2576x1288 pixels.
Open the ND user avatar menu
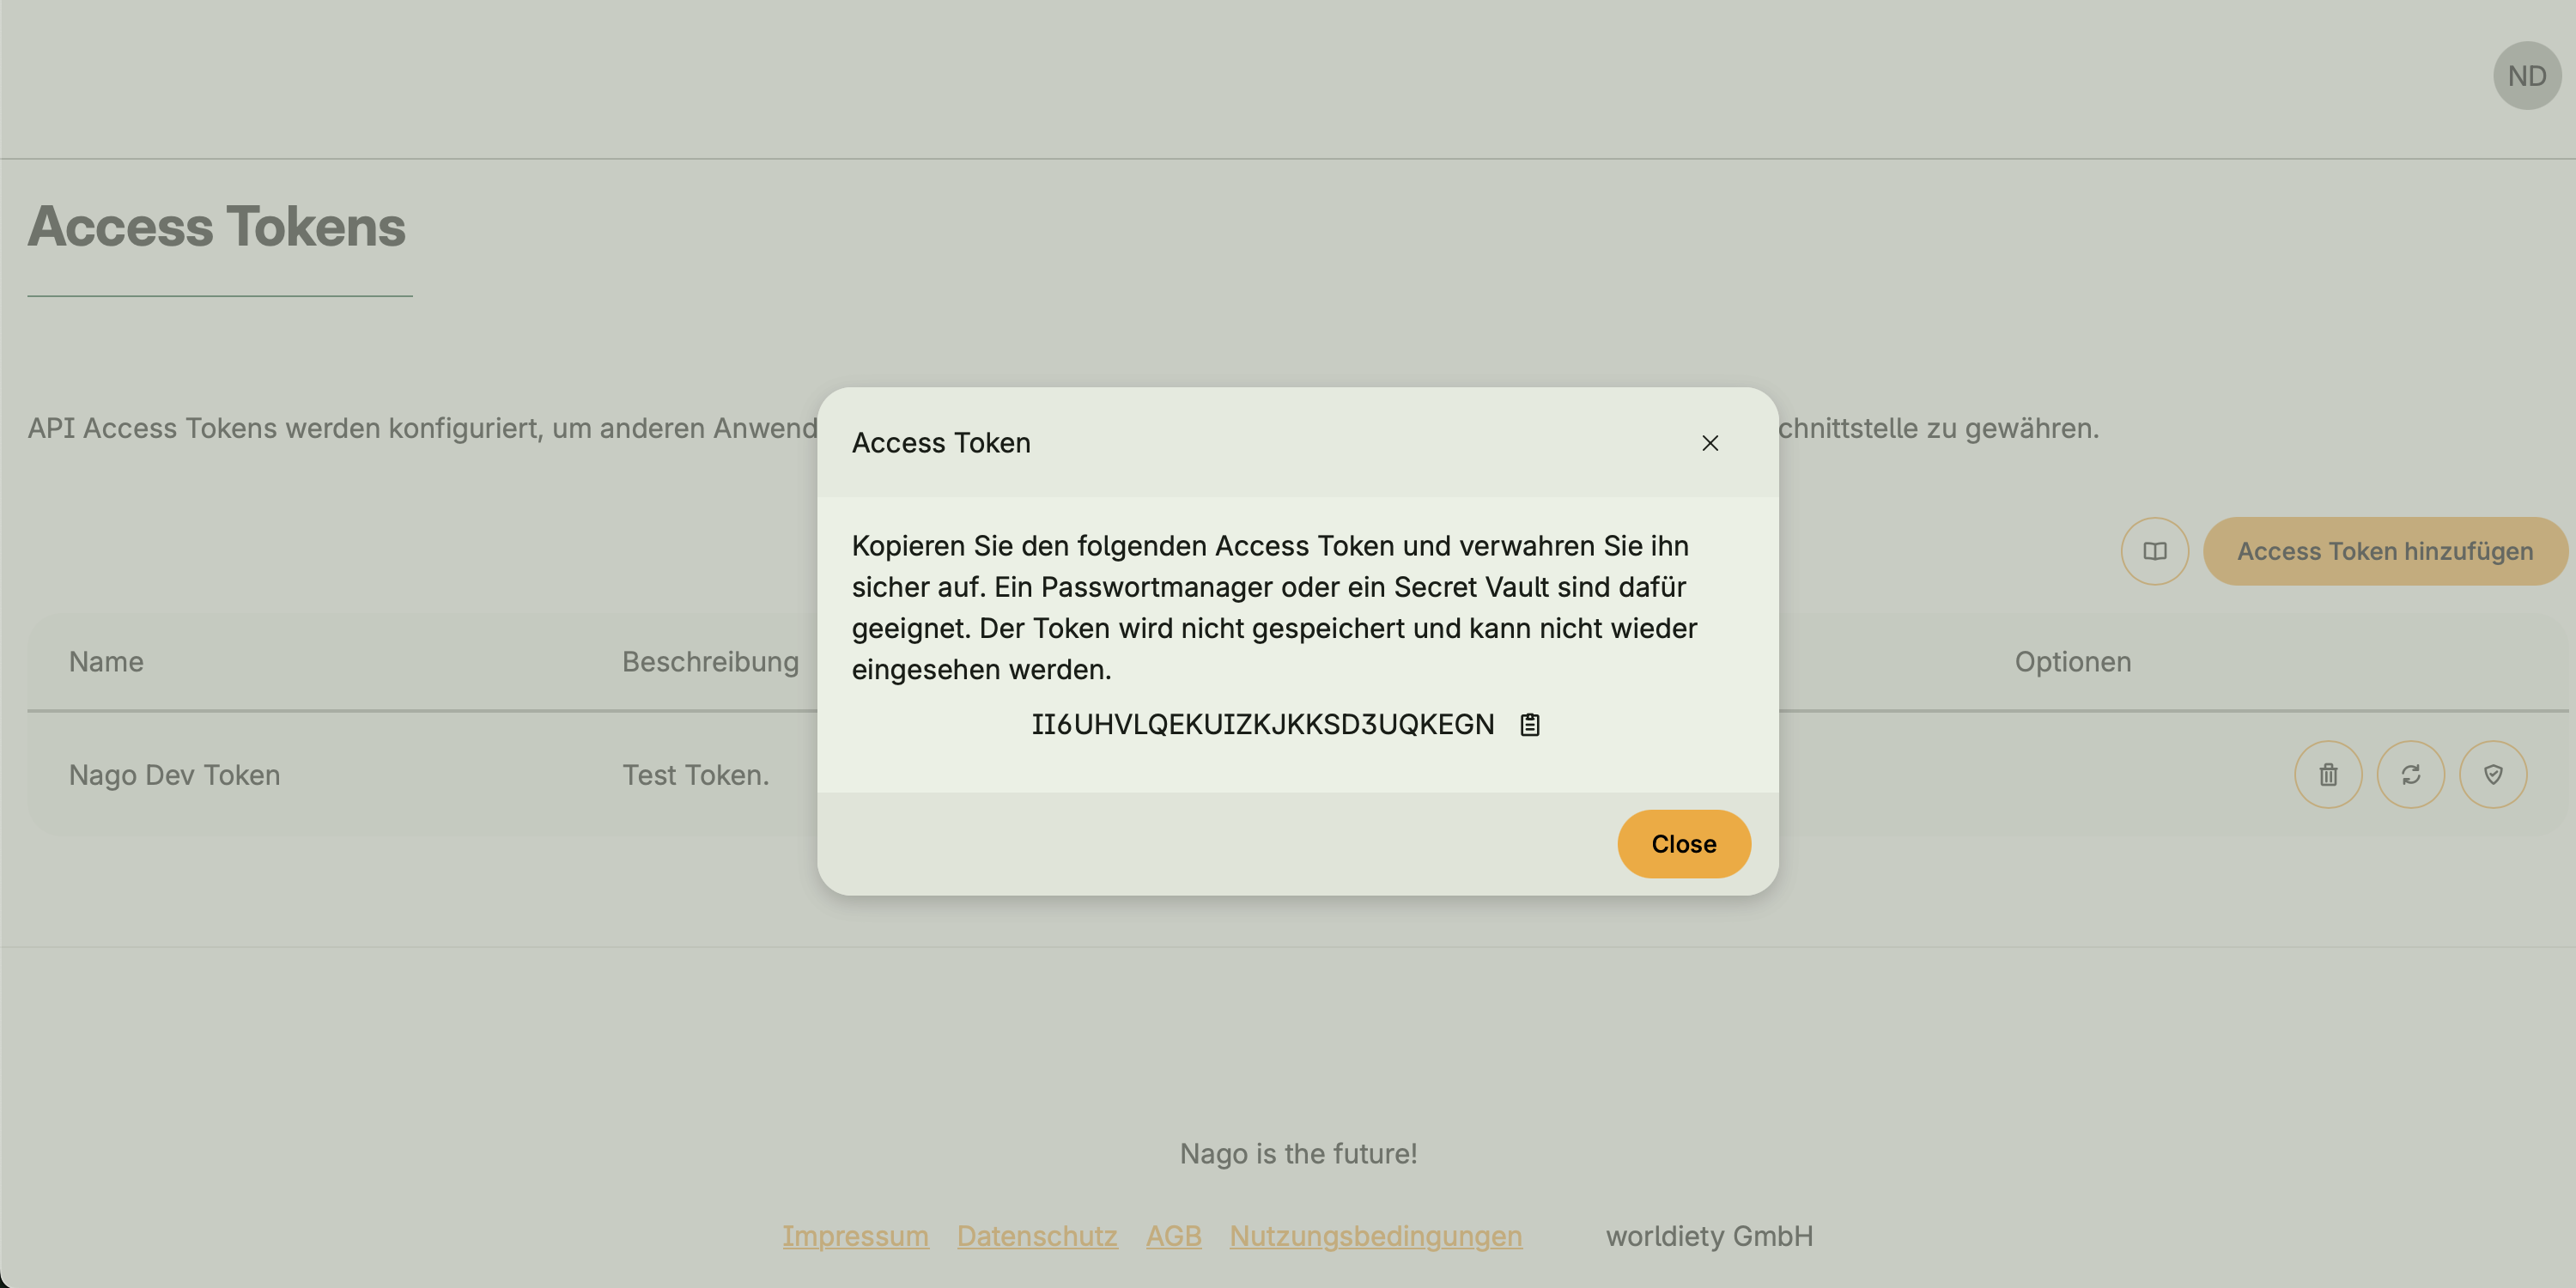pos(2526,76)
